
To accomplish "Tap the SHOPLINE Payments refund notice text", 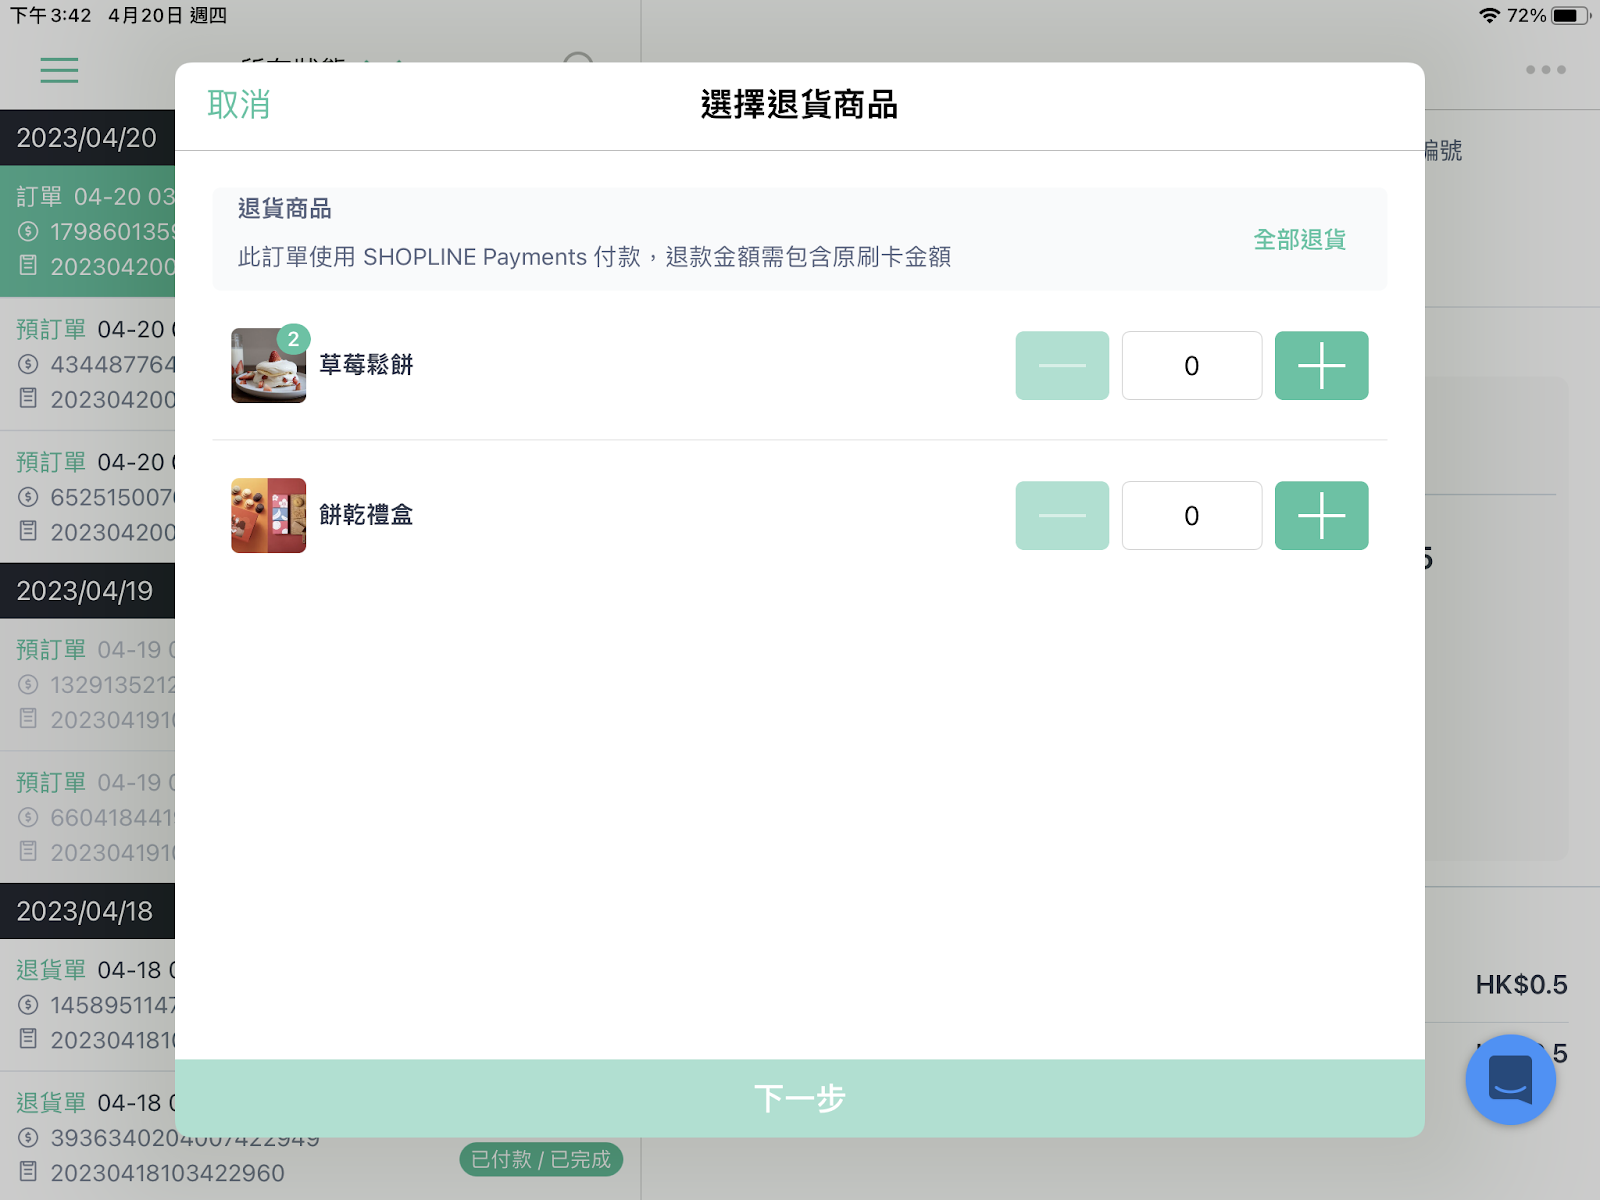I will coord(594,257).
